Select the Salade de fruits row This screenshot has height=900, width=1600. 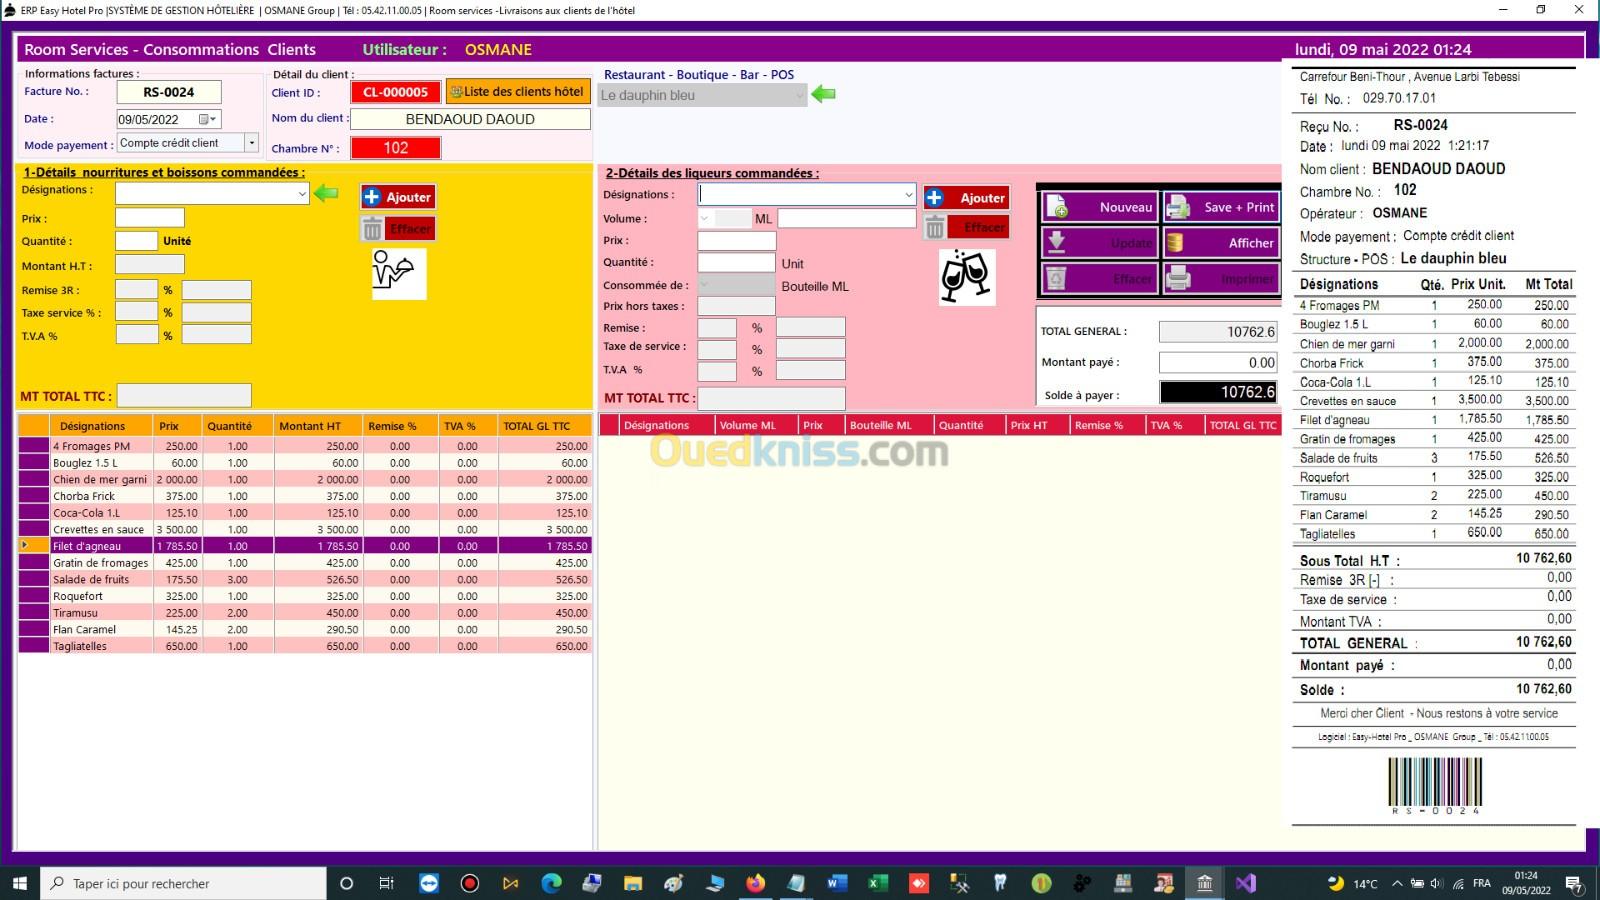(305, 579)
